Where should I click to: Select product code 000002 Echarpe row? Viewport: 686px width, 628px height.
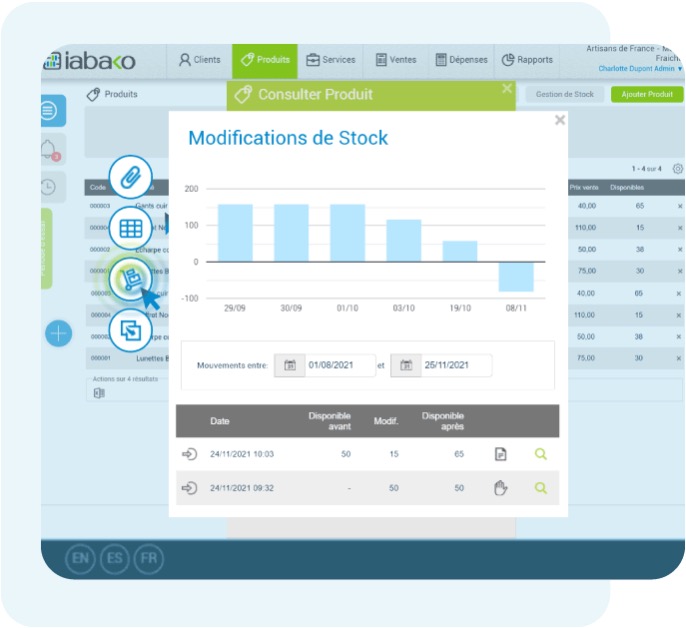click(x=100, y=249)
